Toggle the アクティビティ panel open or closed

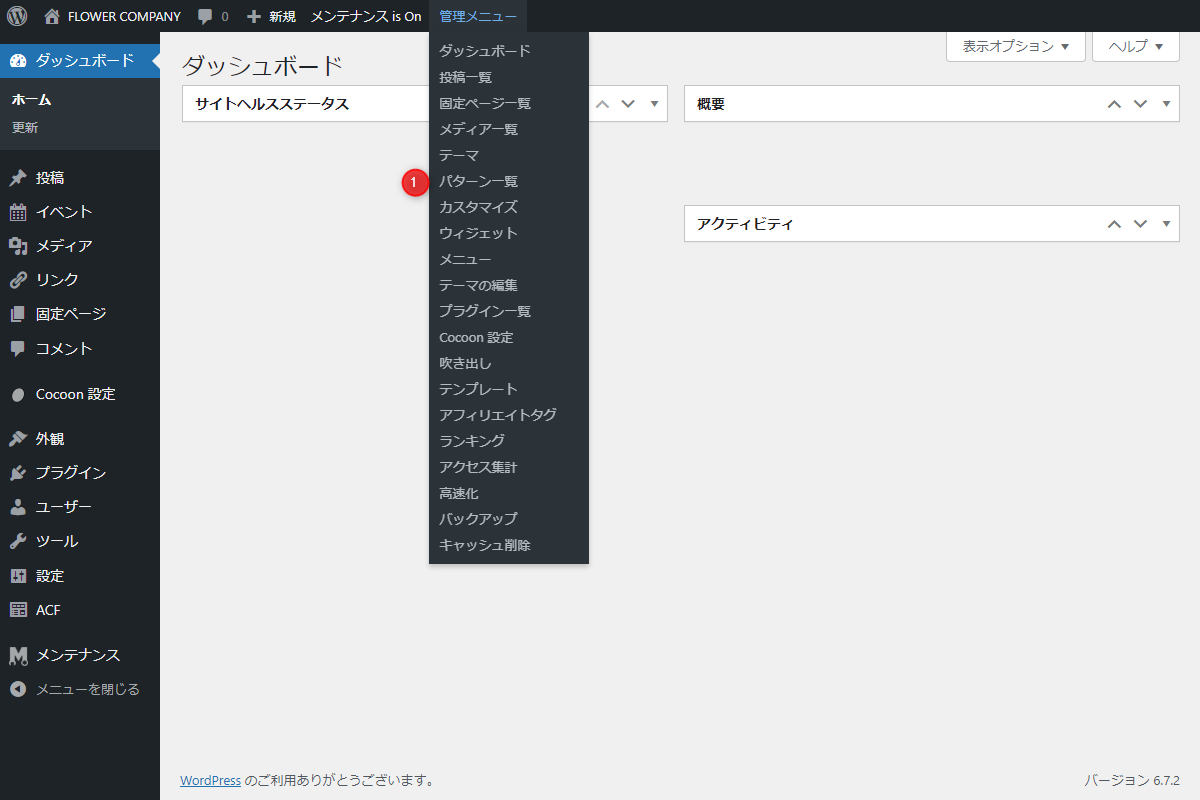pyautogui.click(x=1166, y=224)
